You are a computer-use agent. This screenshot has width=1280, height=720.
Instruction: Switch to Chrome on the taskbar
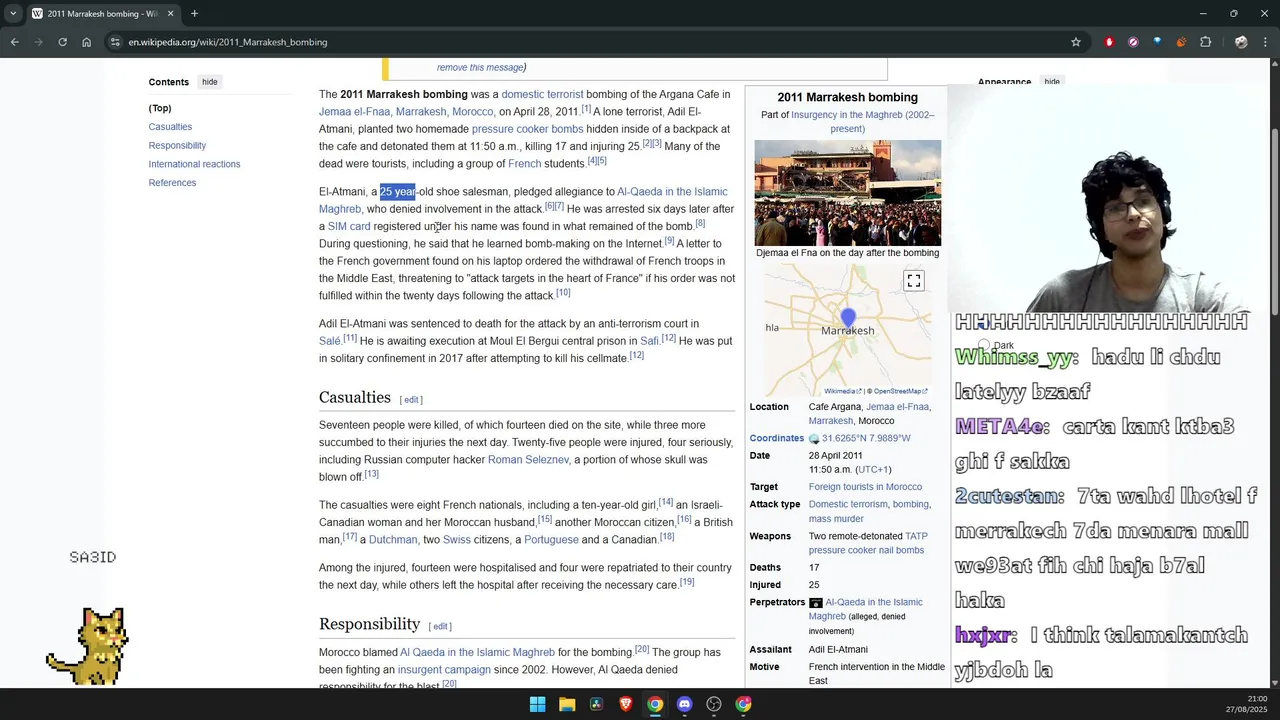click(x=655, y=704)
